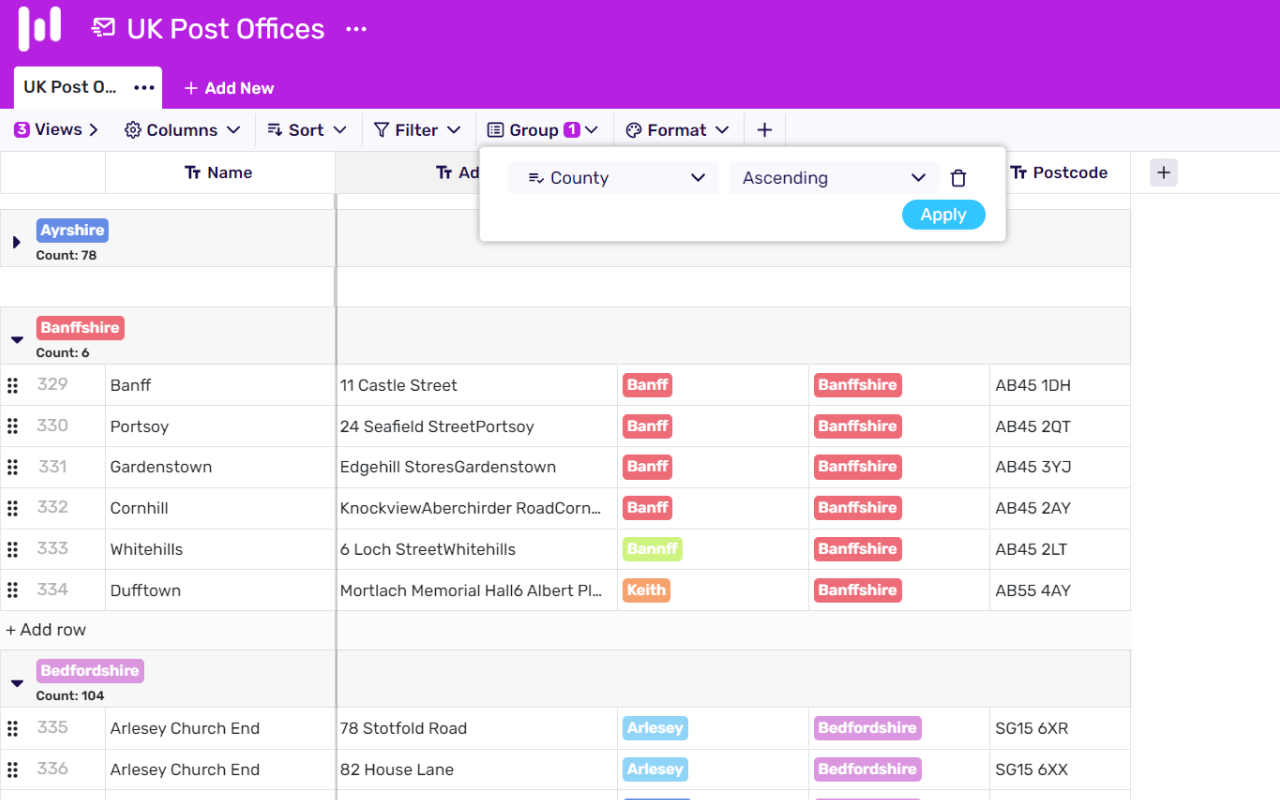Open the County field dropdown

pyautogui.click(x=613, y=177)
